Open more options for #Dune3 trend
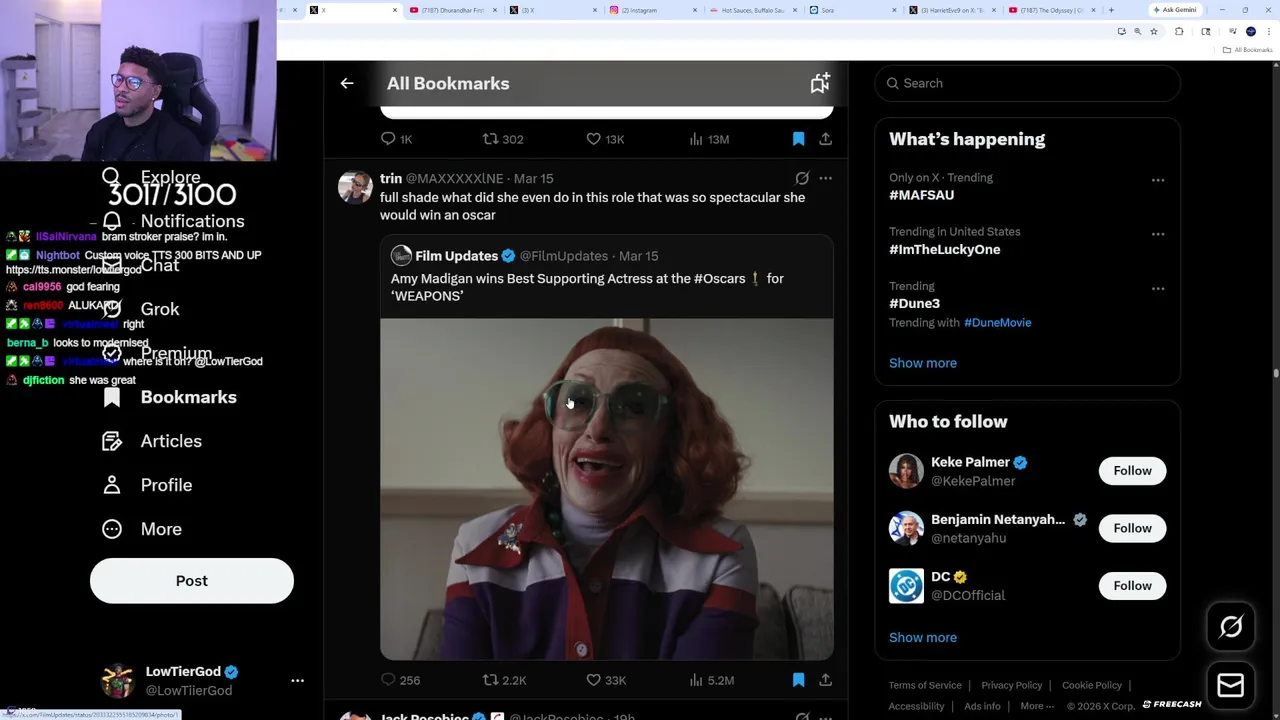The image size is (1280, 720). 1158,288
